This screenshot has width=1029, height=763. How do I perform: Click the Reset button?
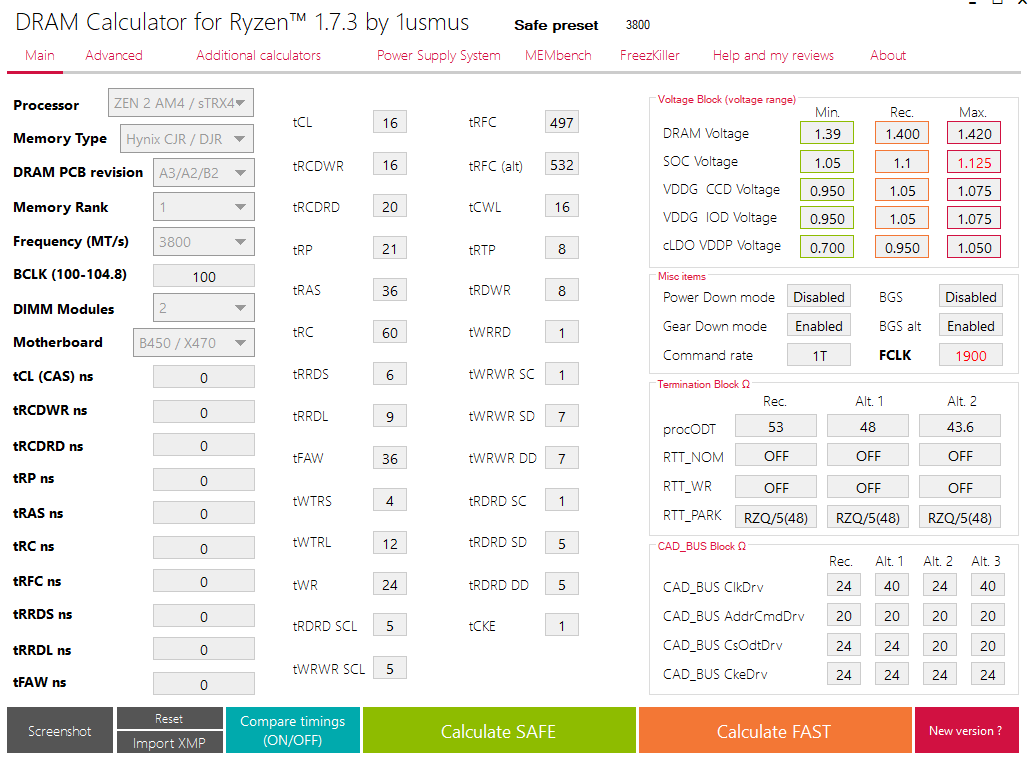click(x=169, y=718)
